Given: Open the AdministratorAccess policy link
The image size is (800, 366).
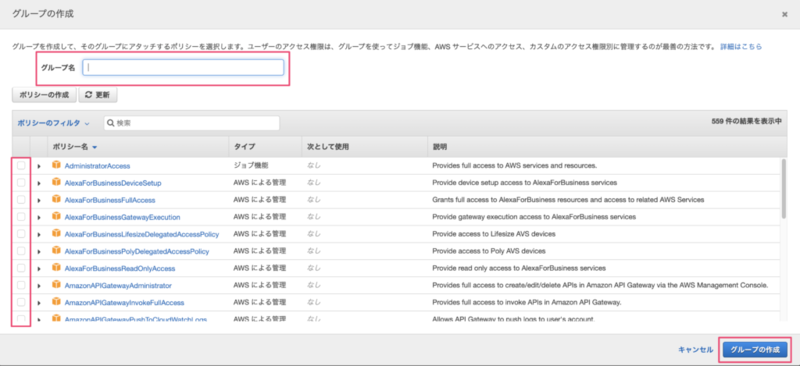Looking at the screenshot, I should (x=97, y=166).
